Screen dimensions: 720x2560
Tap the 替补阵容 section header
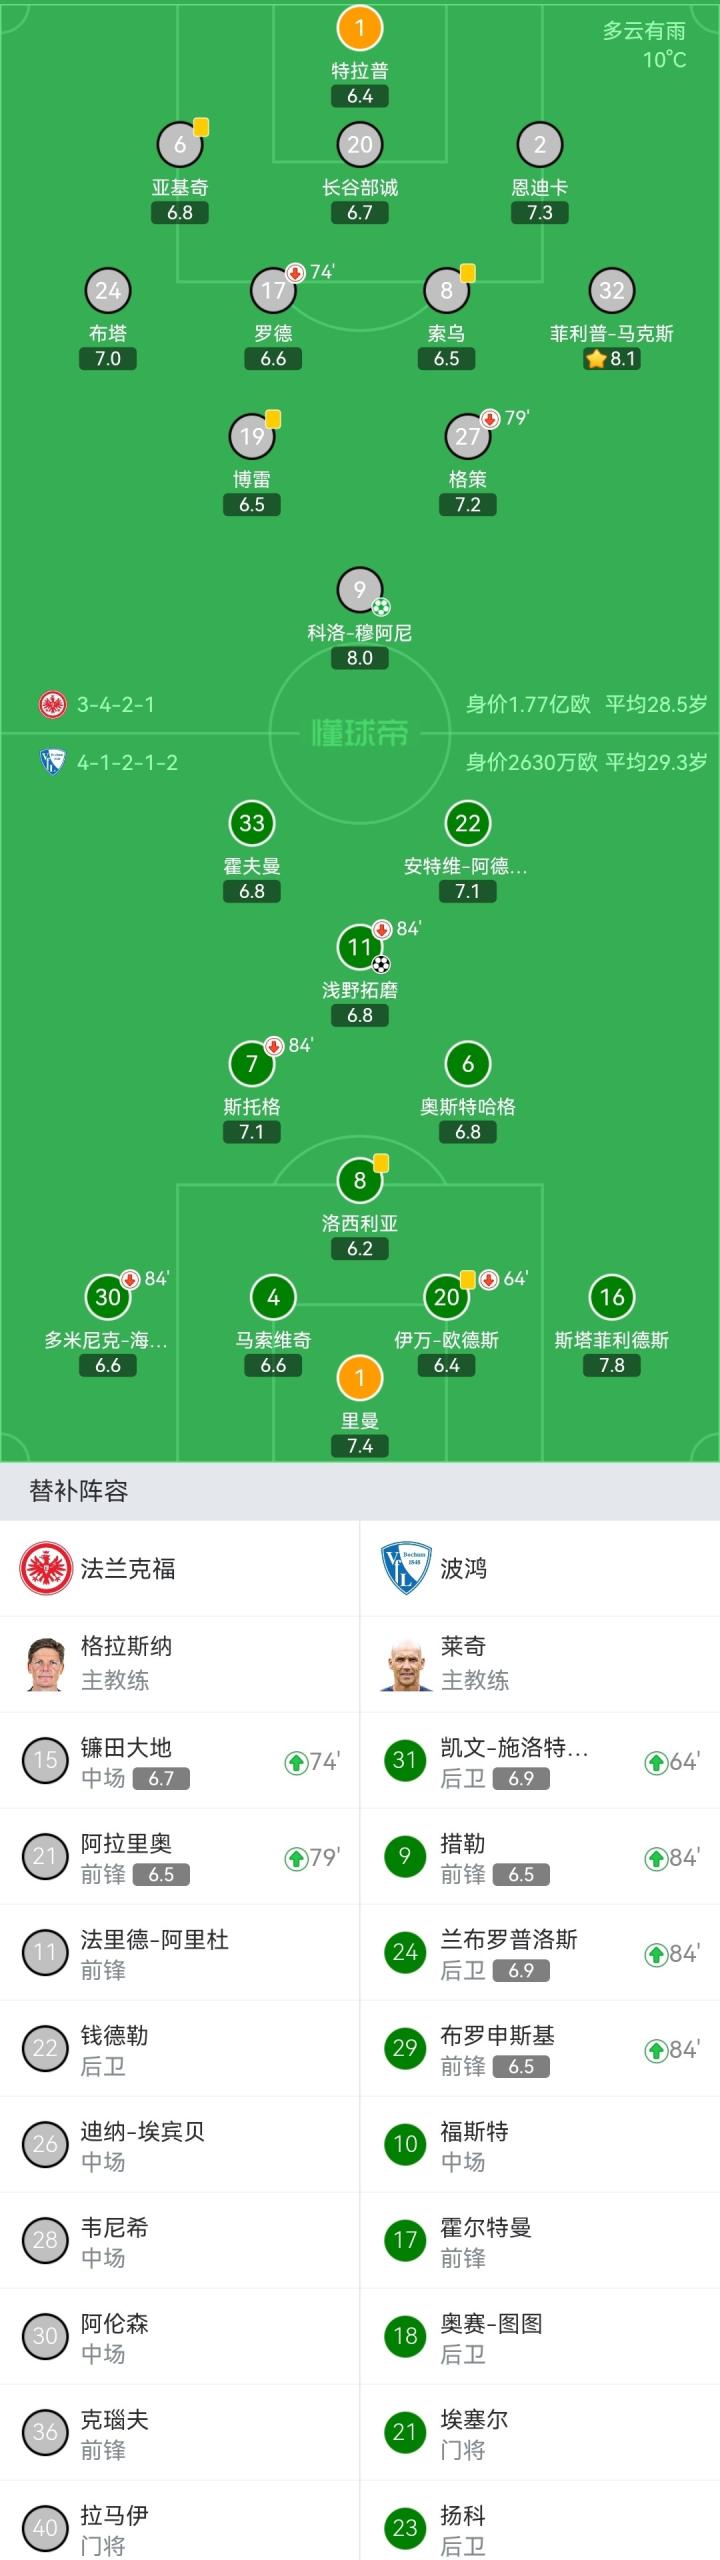click(x=79, y=1491)
